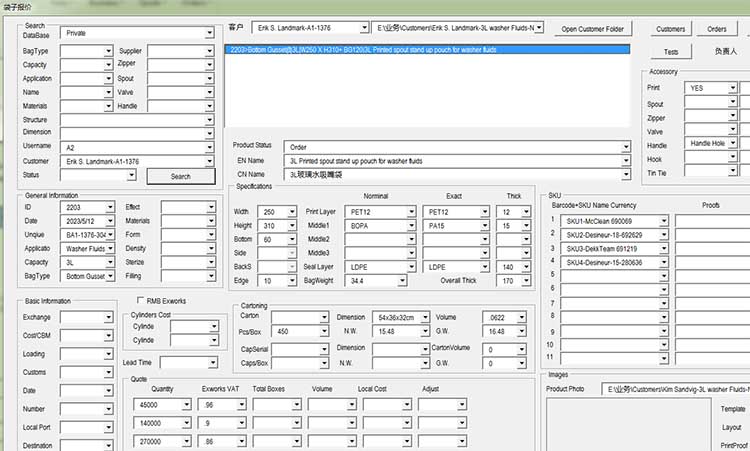
Task: Click the Search button
Action: pyautogui.click(x=181, y=176)
